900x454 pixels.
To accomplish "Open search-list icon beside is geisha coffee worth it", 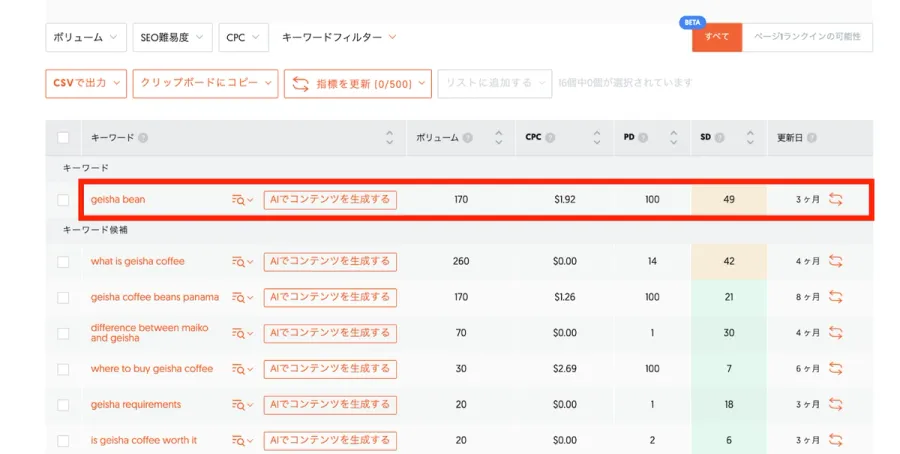I will point(242,441).
